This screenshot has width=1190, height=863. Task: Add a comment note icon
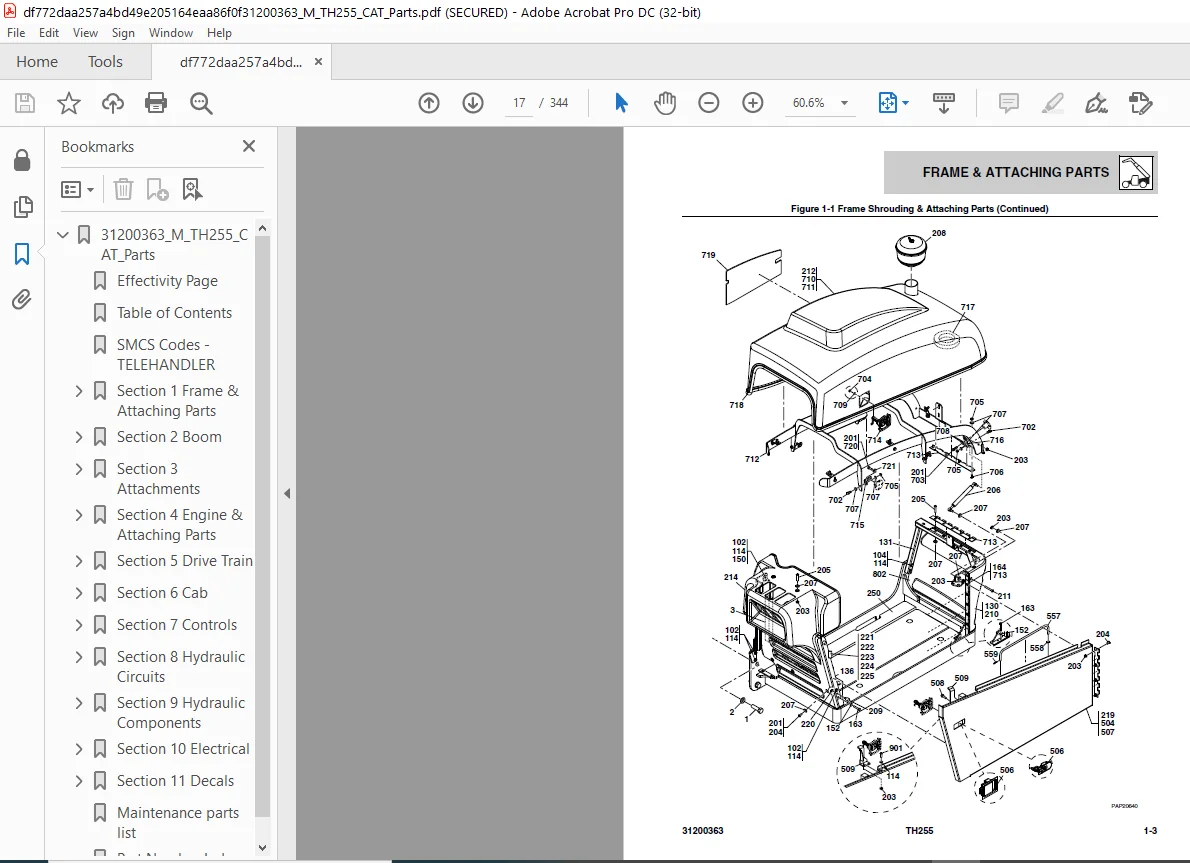click(1009, 102)
